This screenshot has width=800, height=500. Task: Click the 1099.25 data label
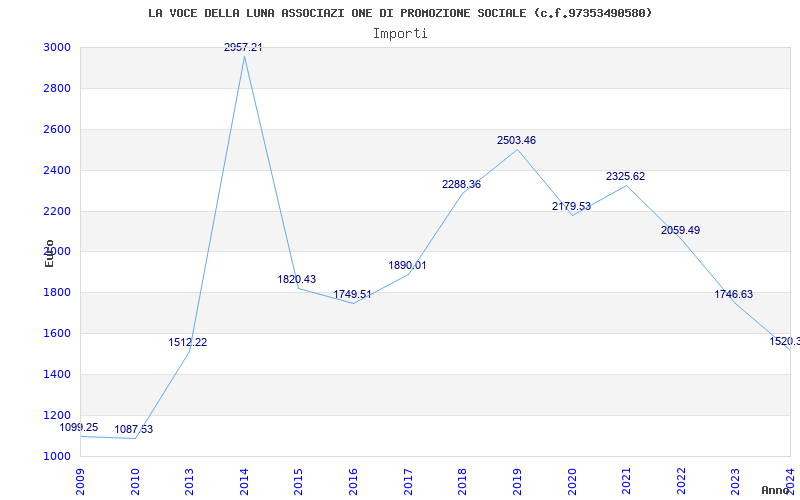[79, 428]
